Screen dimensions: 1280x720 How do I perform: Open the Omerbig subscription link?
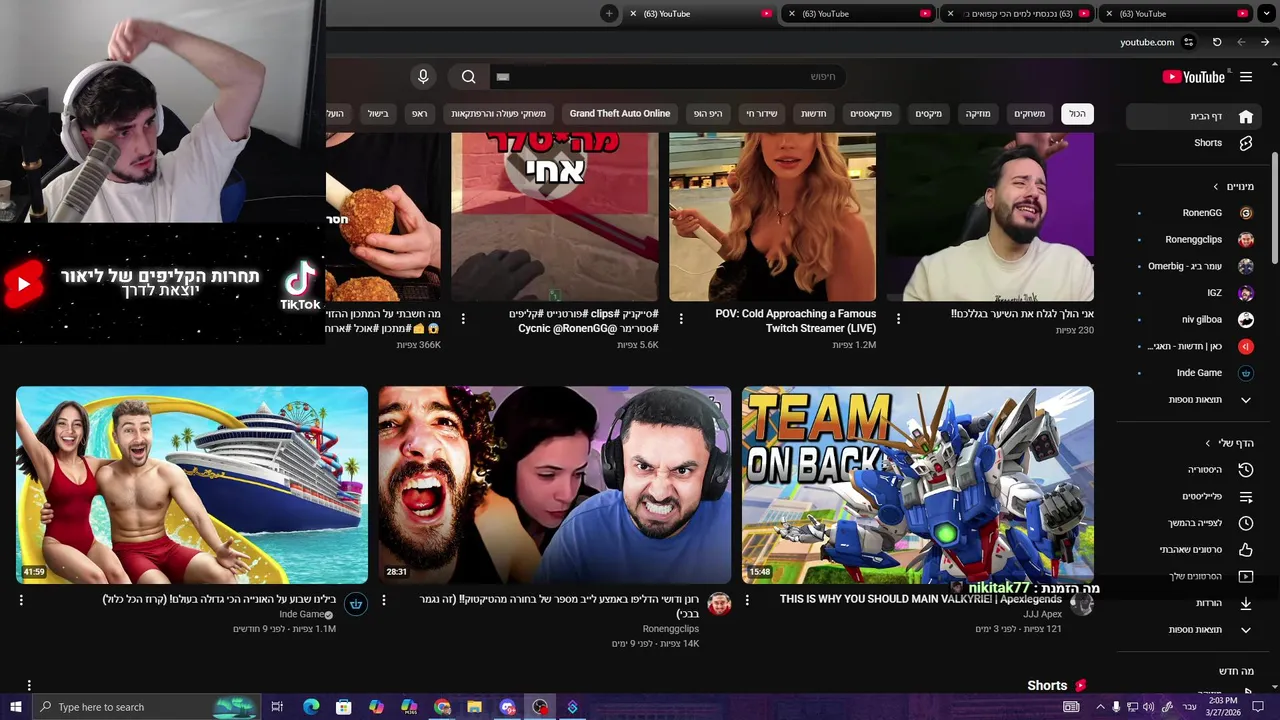coord(1185,267)
